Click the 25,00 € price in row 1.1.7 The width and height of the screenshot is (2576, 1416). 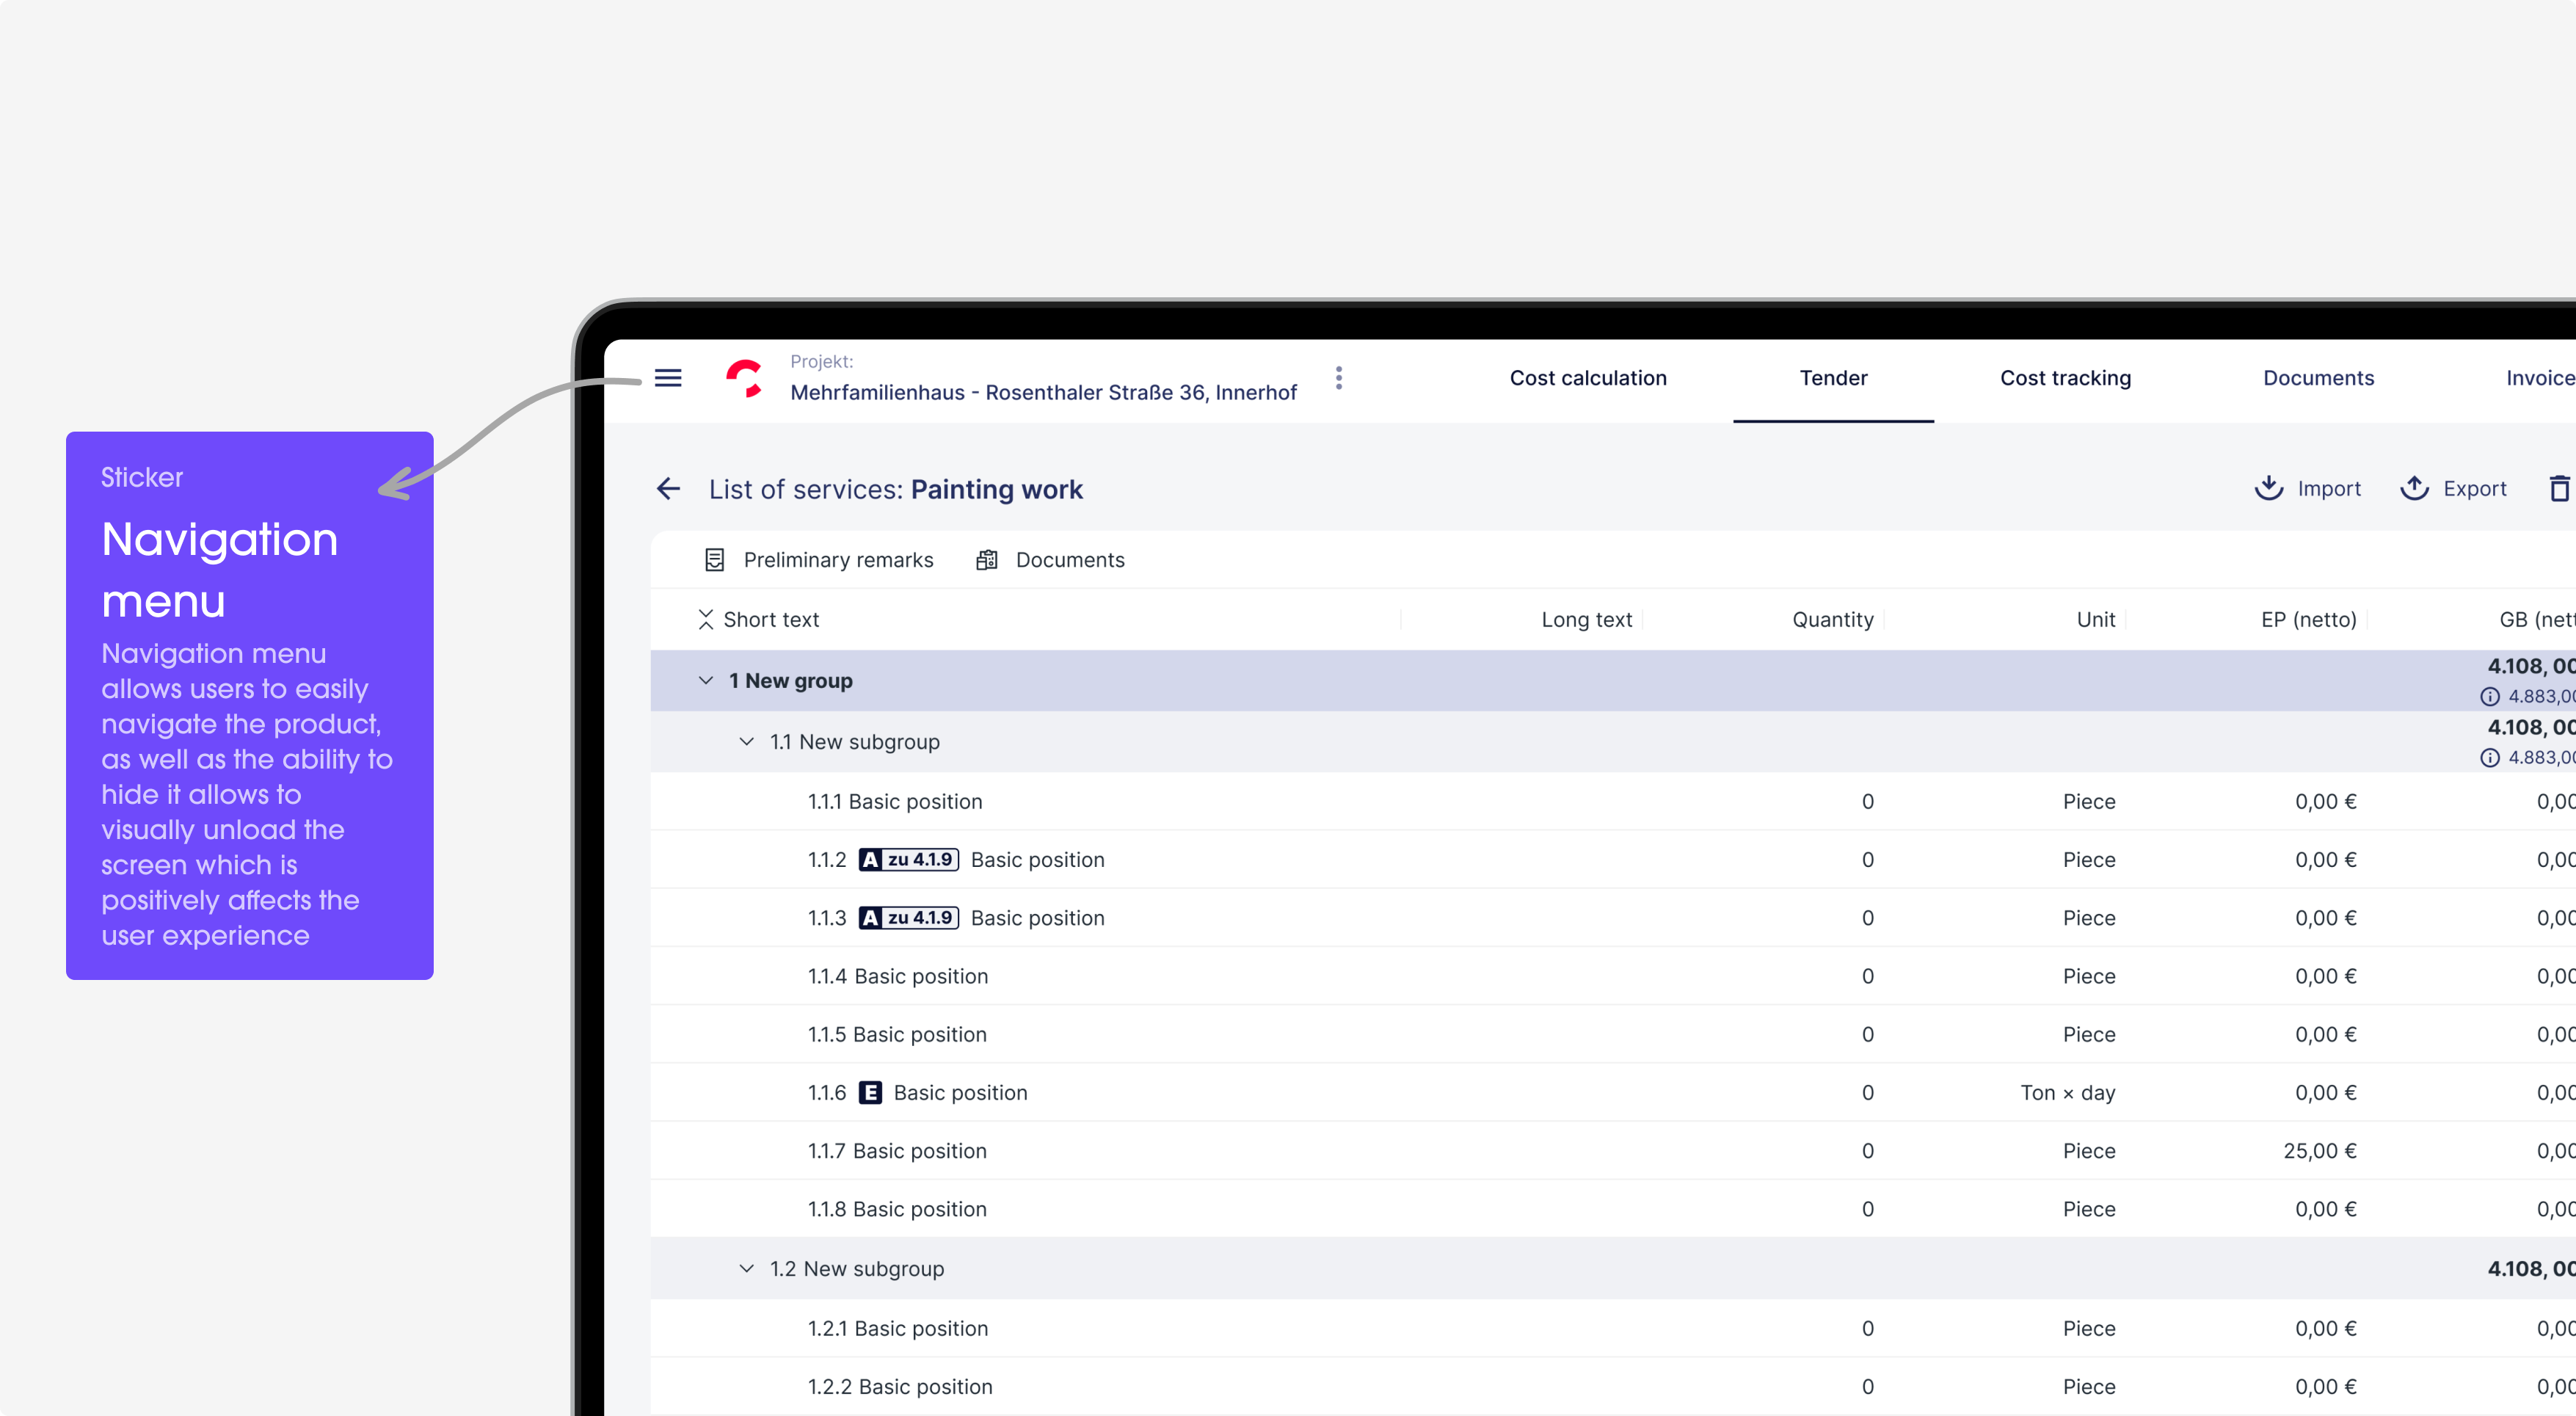tap(2320, 1151)
